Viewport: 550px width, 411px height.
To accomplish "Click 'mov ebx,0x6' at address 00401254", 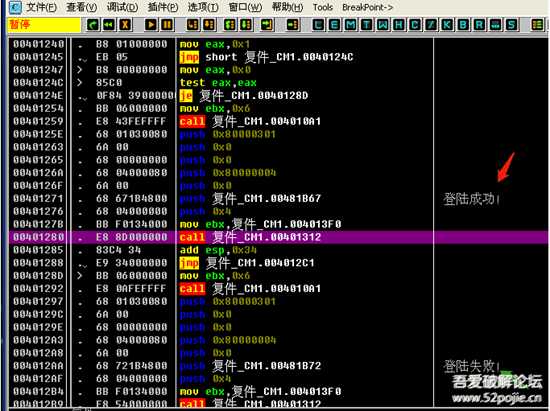I will [x=215, y=108].
